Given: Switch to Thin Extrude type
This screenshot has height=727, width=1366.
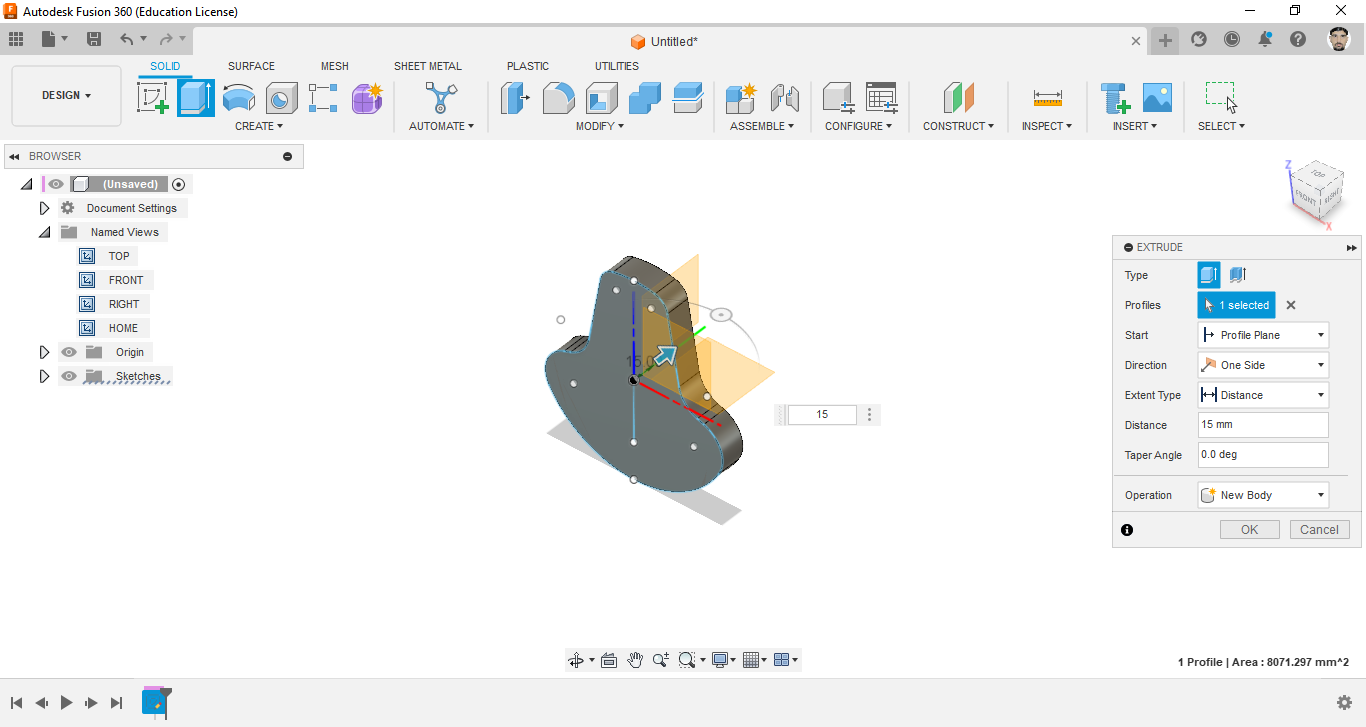Looking at the screenshot, I should tap(1238, 275).
